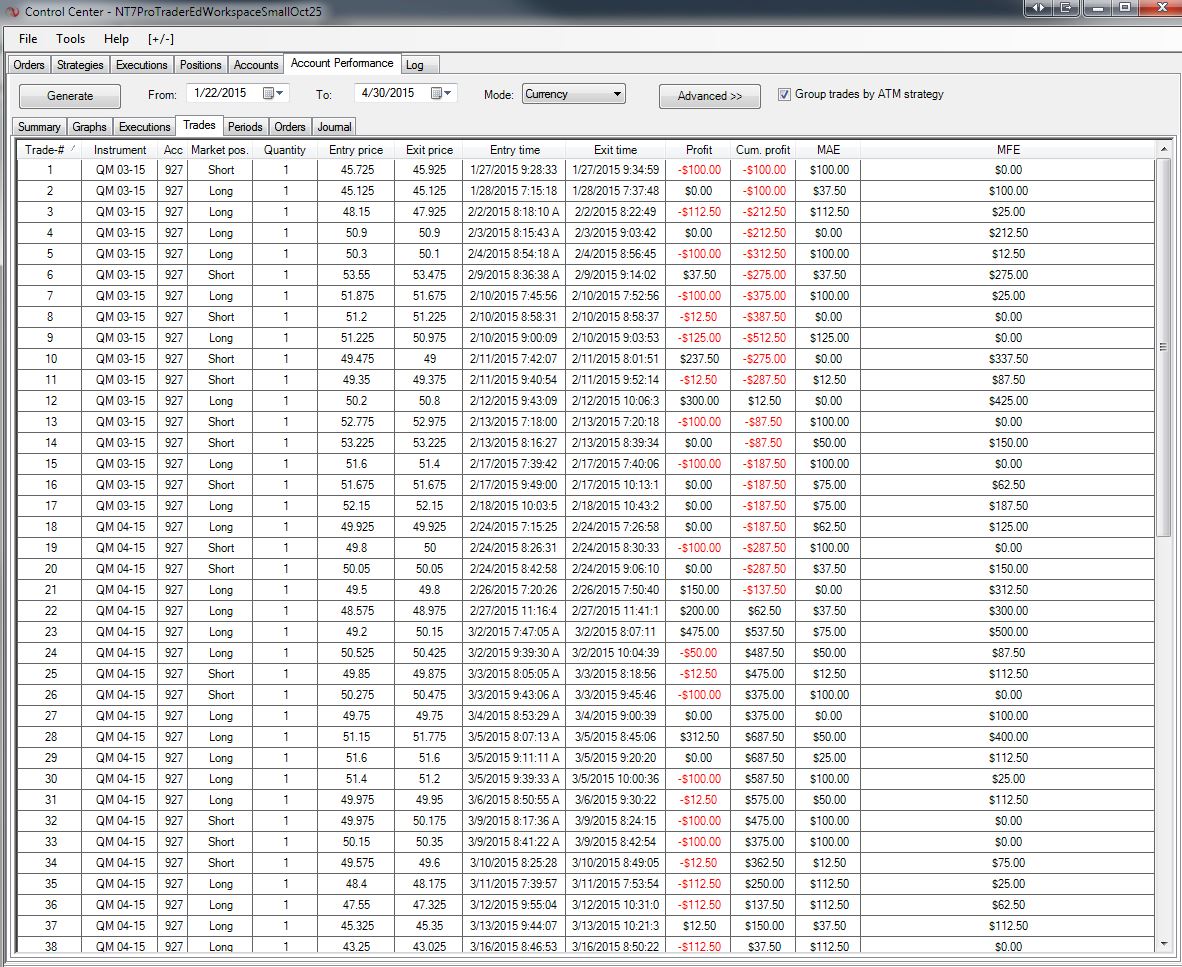This screenshot has height=967, width=1182.
Task: Click trade 28 profit cell $312.50
Action: 699,736
